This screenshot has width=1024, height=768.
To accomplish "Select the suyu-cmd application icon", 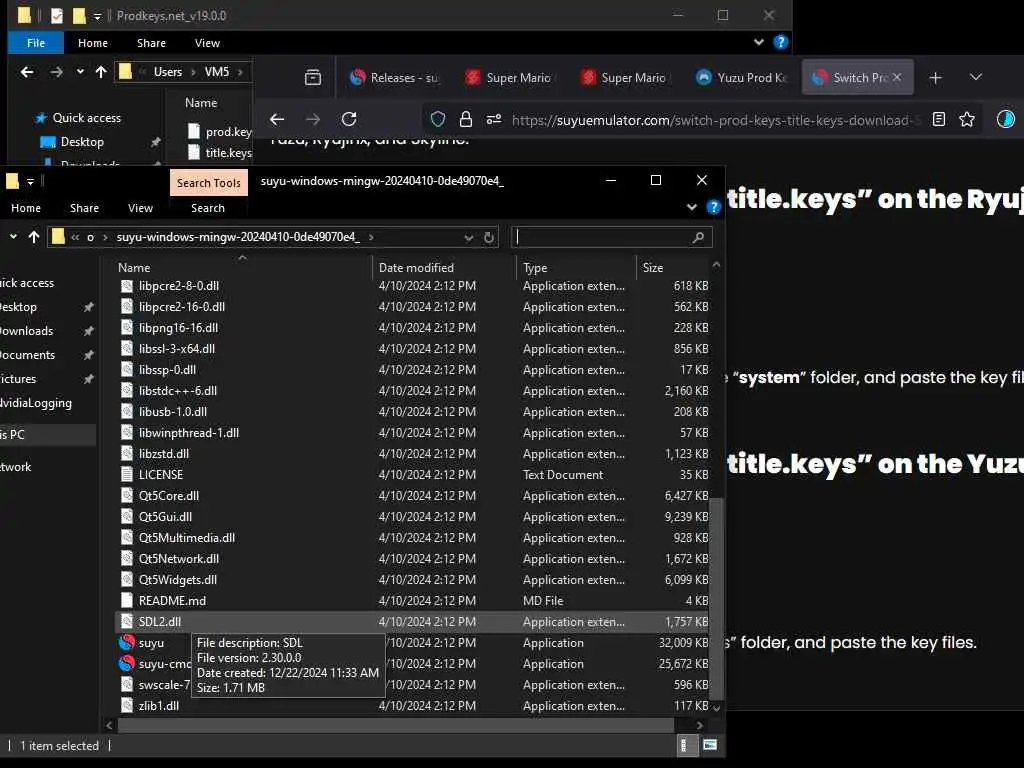I will pyautogui.click(x=127, y=664).
